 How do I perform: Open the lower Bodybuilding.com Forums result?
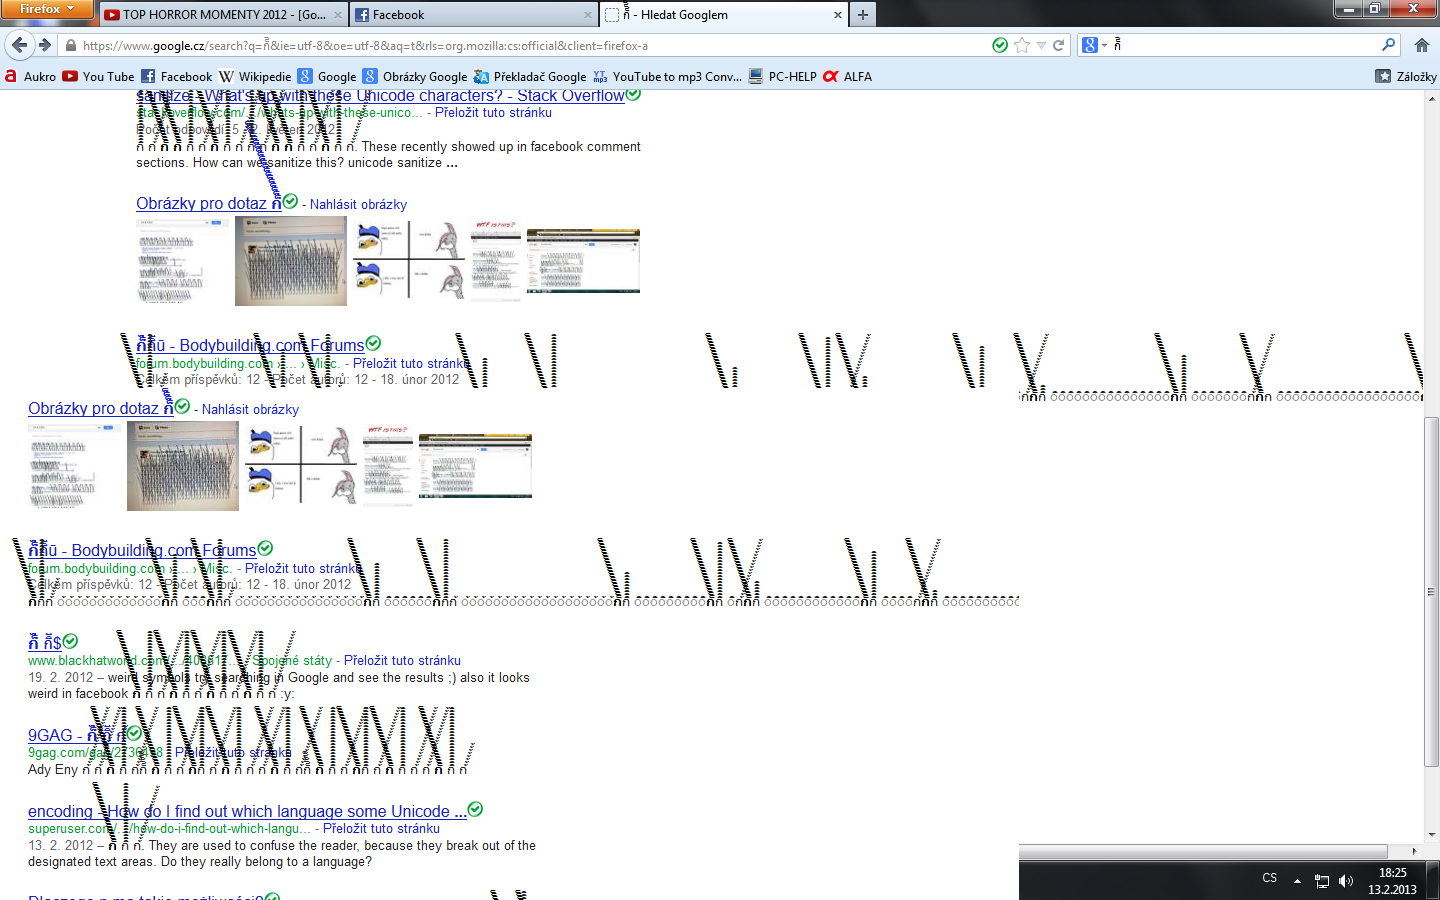[x=142, y=550]
